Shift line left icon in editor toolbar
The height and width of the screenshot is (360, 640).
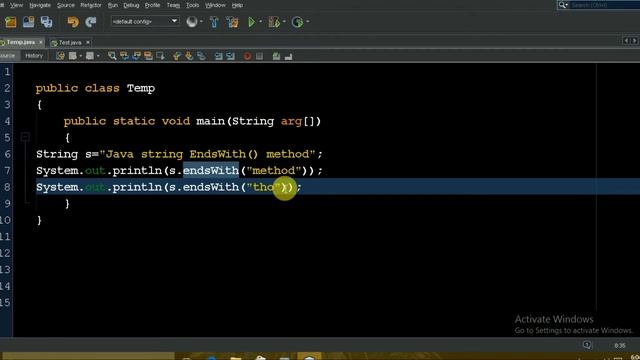218,56
